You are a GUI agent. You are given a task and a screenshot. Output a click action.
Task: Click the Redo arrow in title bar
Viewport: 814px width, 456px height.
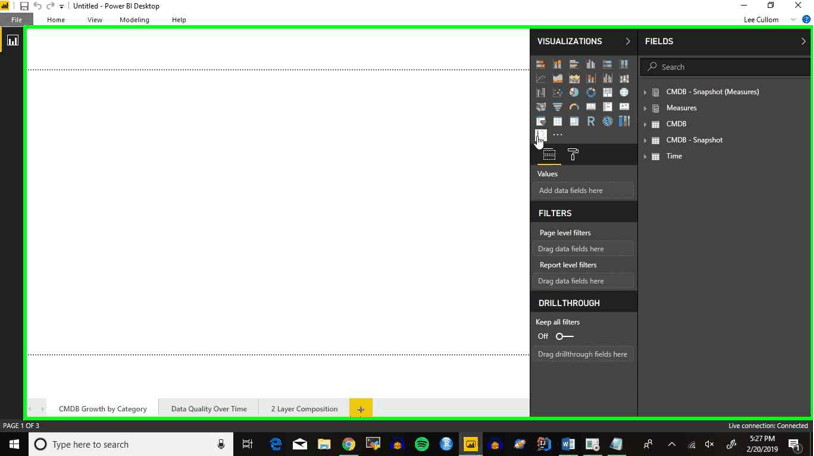click(x=50, y=6)
